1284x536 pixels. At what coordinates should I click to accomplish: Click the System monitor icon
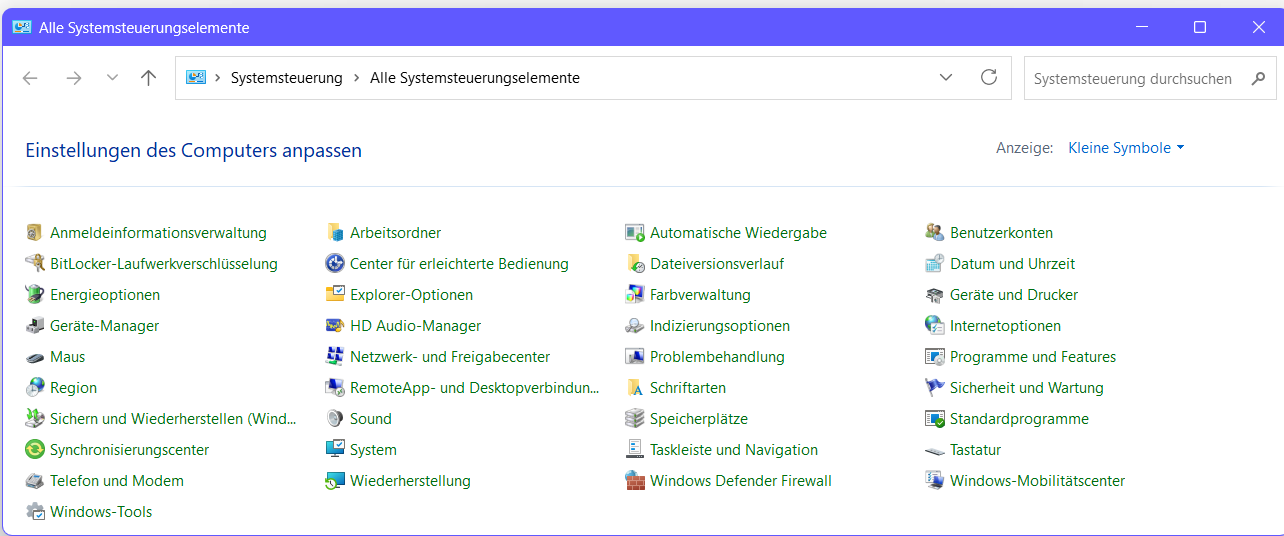[335, 450]
